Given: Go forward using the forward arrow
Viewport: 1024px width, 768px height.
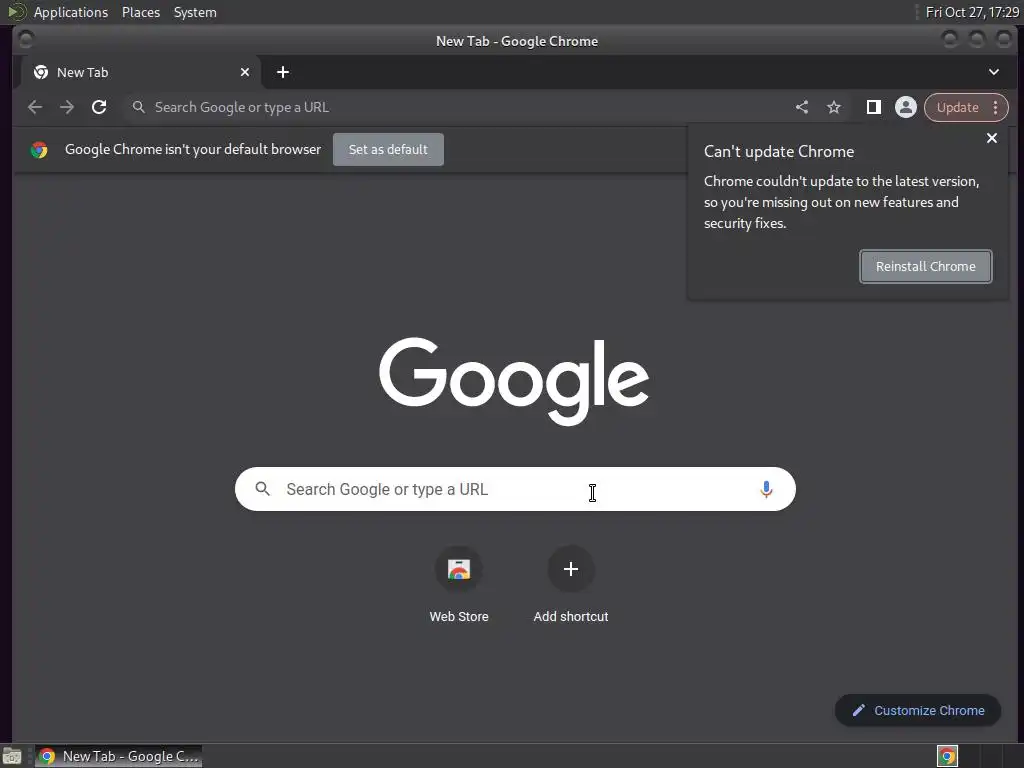Looking at the screenshot, I should coord(67,107).
